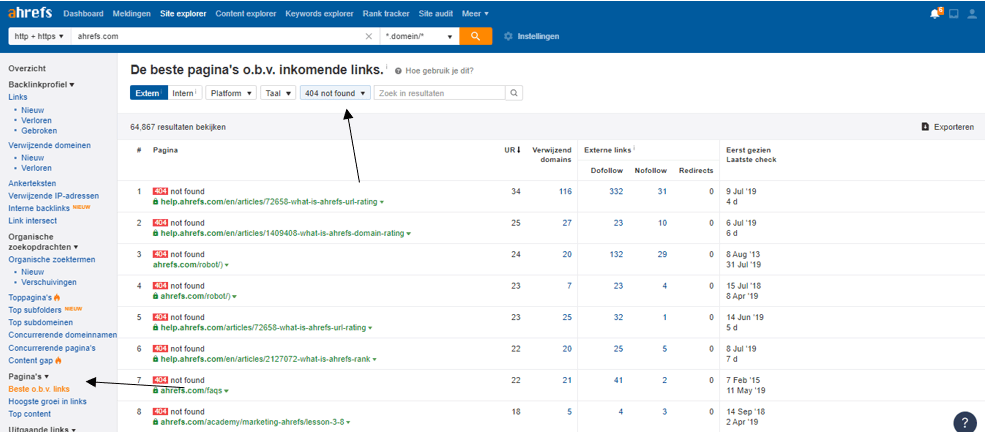986x433 pixels.
Task: Open the http + https protocol dropdown
Action: (x=38, y=36)
